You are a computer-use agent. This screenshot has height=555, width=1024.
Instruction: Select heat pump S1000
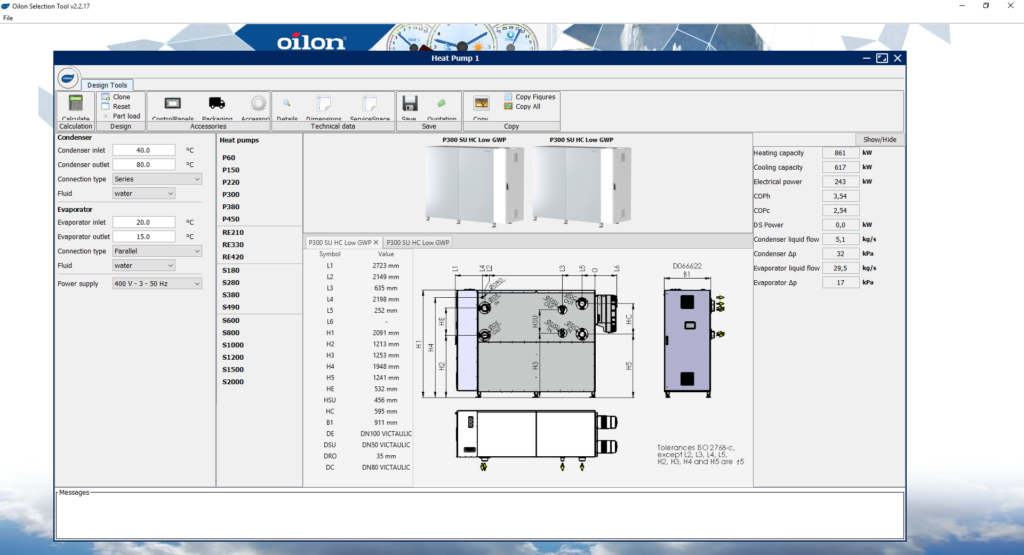pyautogui.click(x=232, y=345)
